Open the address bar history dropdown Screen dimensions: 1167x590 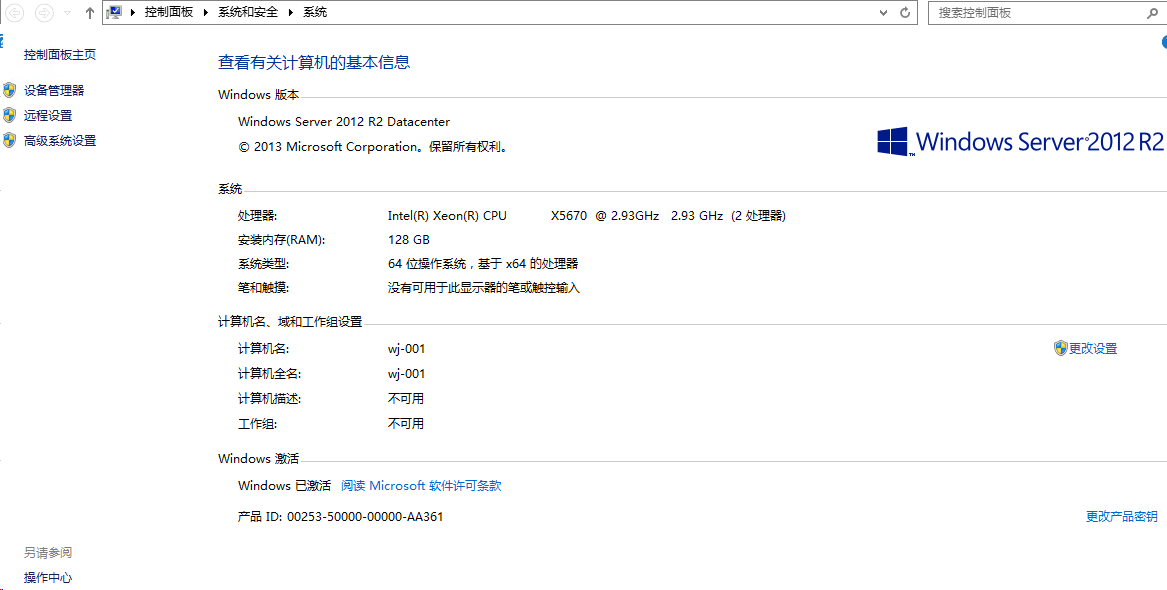pyautogui.click(x=883, y=13)
